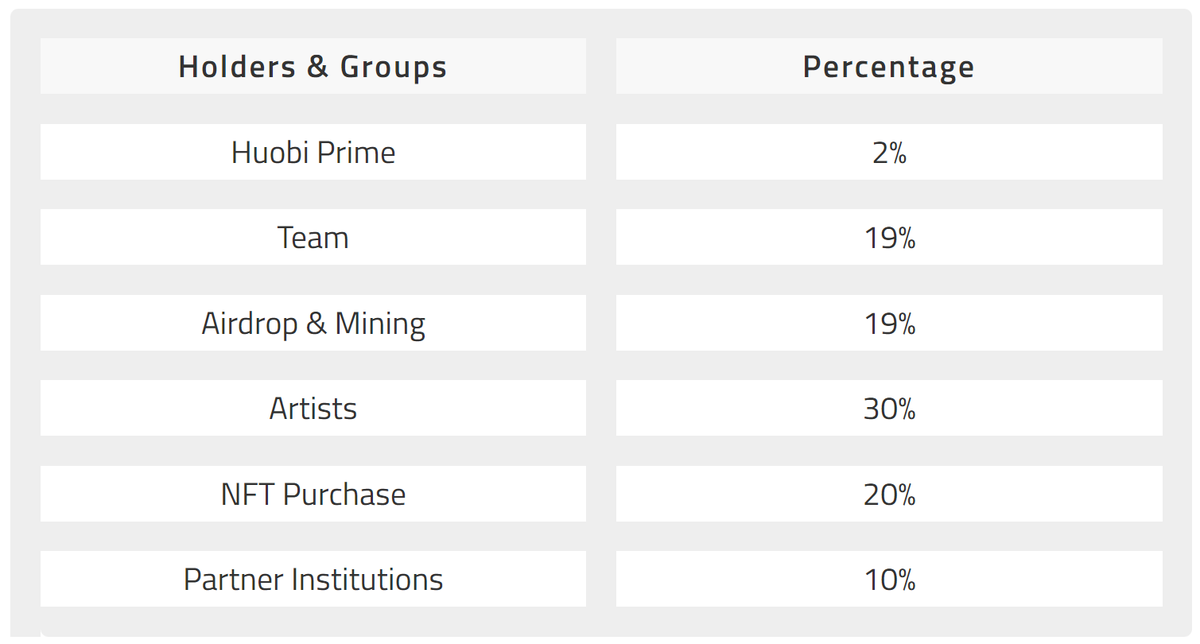Select the Artists row label
This screenshot has width=1200, height=644.
tap(313, 409)
